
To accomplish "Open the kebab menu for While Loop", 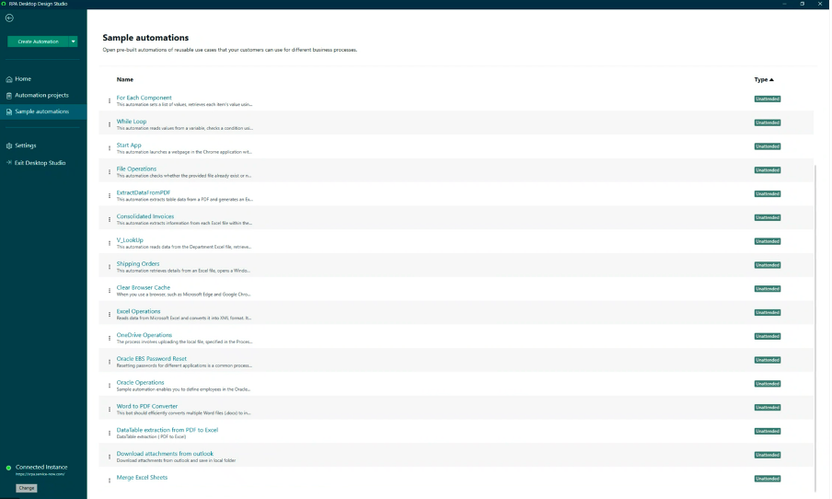I will [x=110, y=124].
